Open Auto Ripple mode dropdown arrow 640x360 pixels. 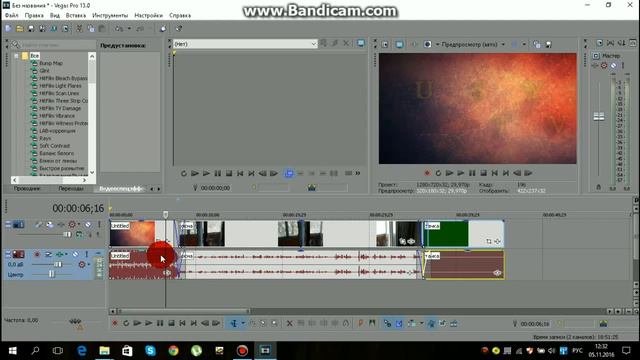pyautogui.click(x=421, y=323)
